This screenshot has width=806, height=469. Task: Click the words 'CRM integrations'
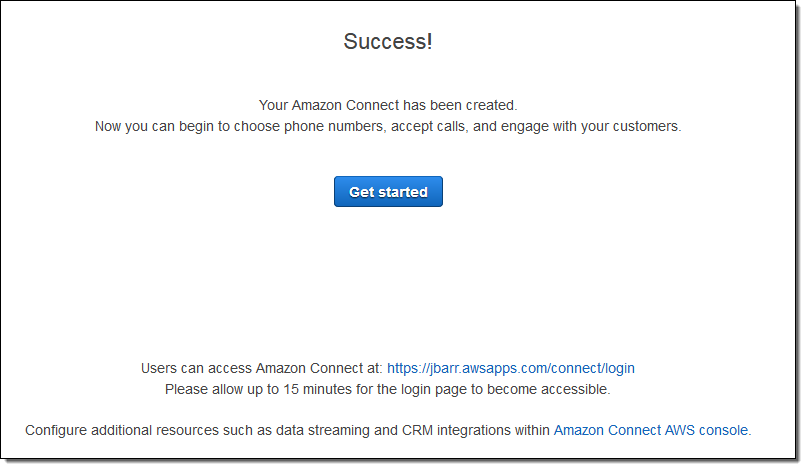click(440, 430)
